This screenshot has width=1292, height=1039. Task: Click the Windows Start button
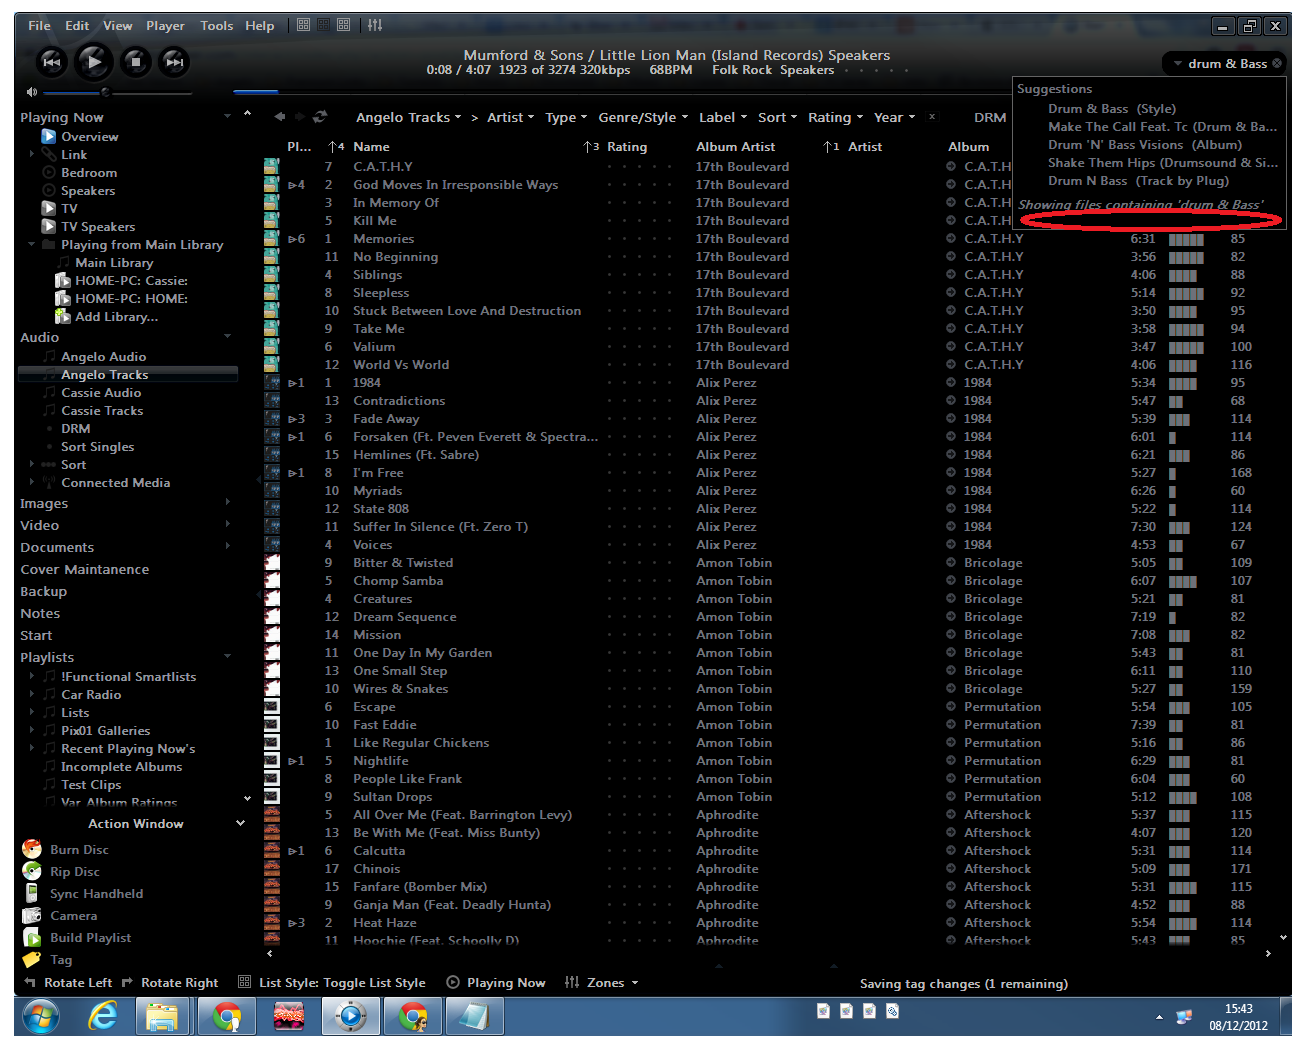40,1017
